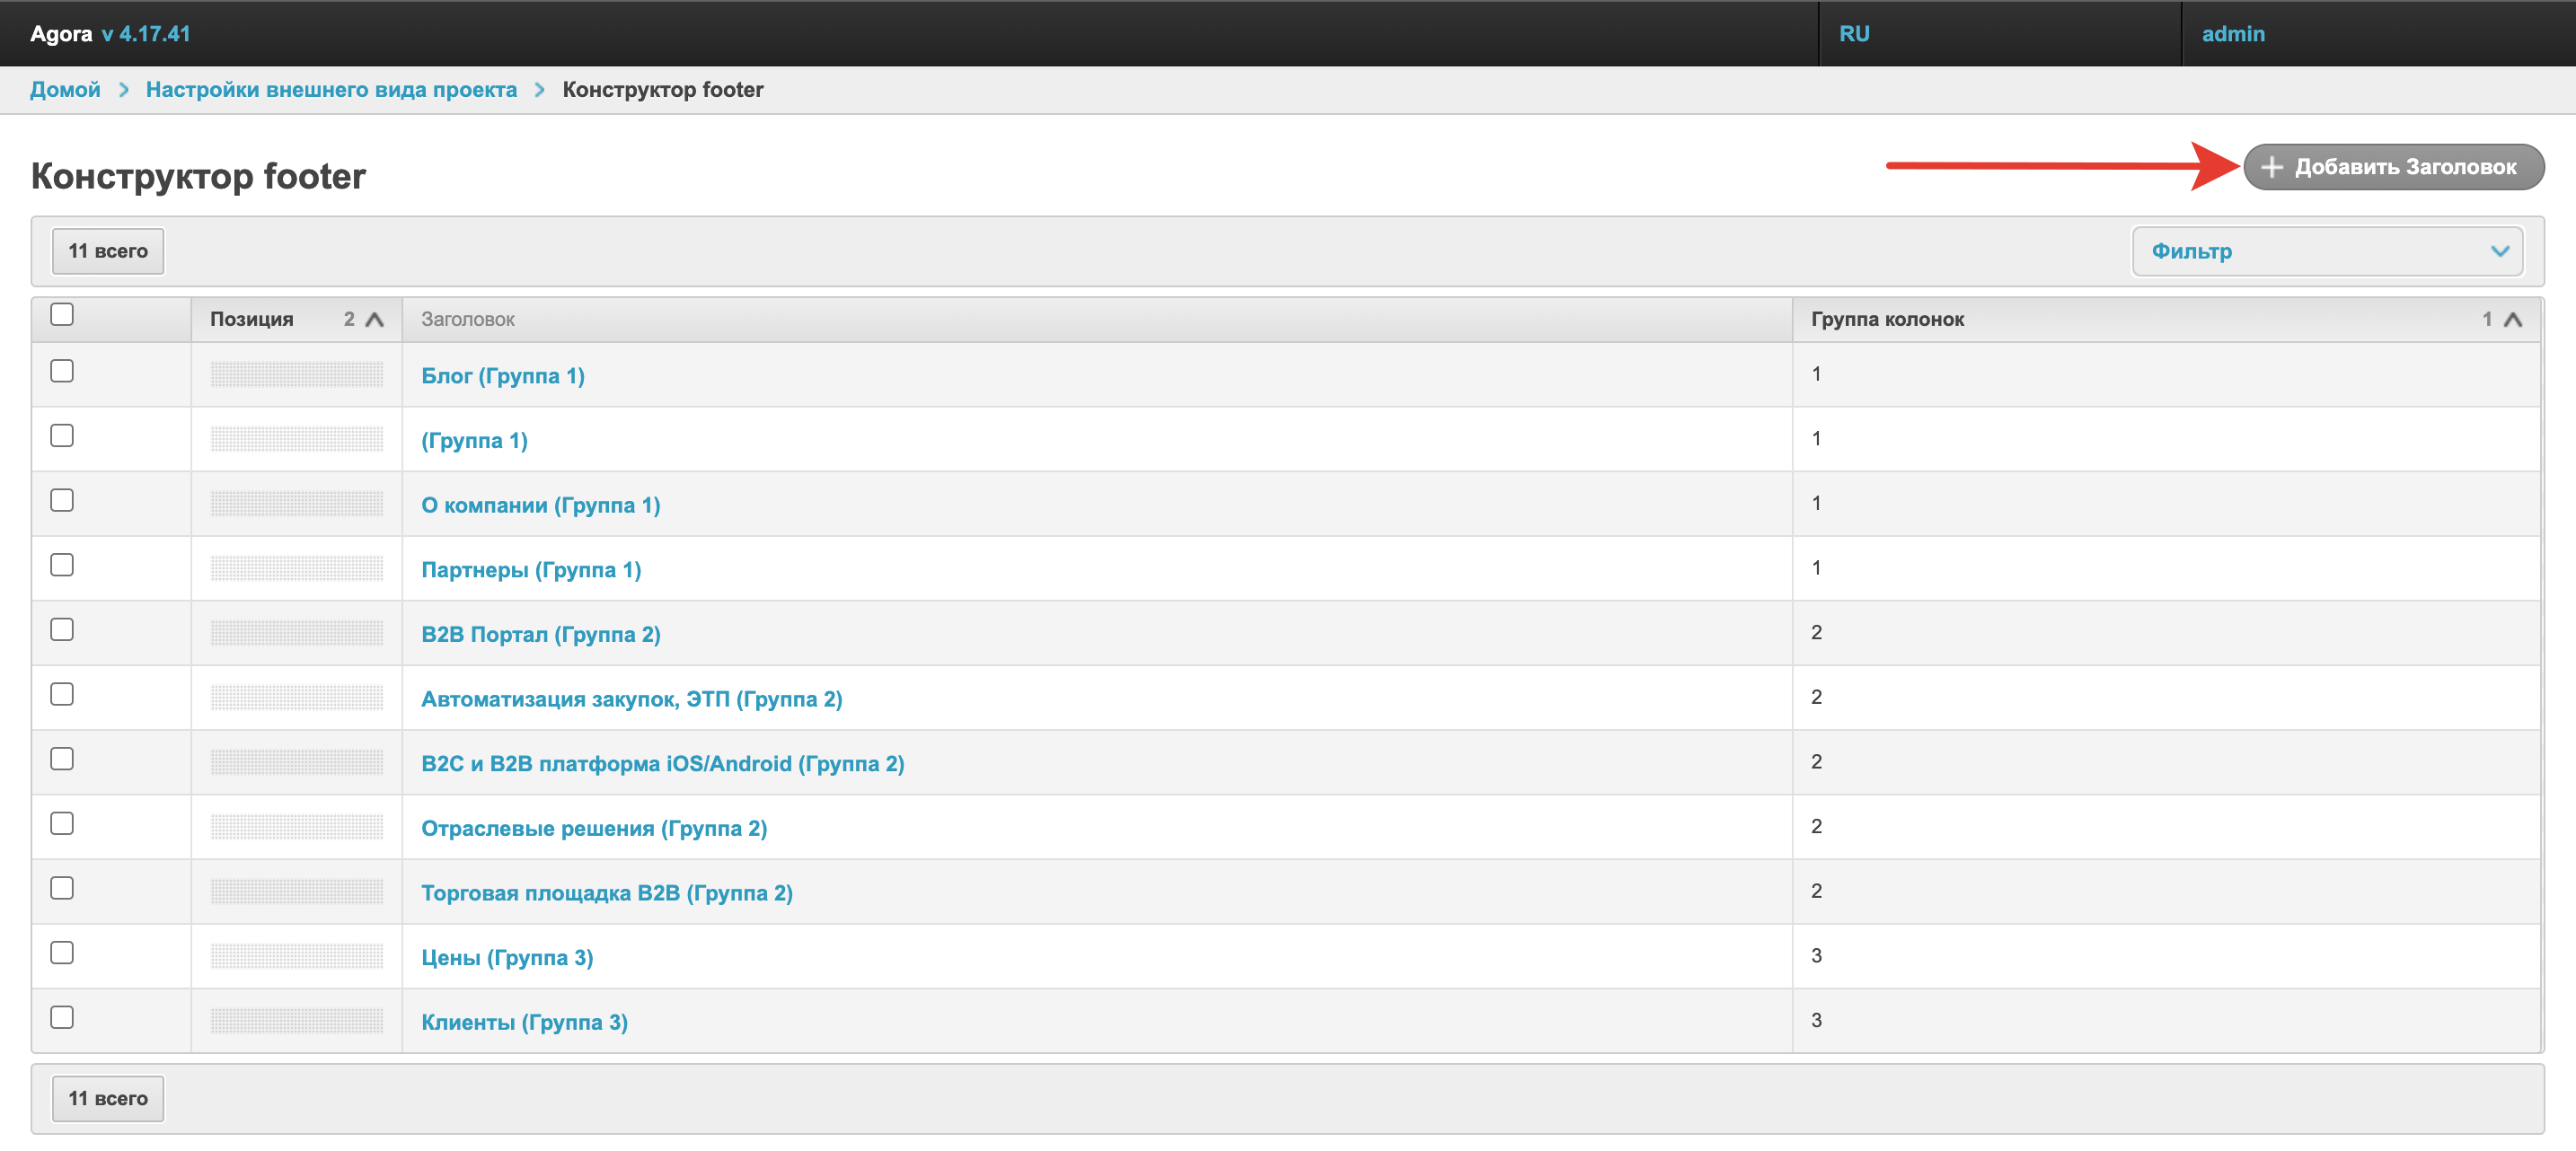Open Настройки внешнего вида проекта breadcrumb
The width and height of the screenshot is (2576, 1151).
331,90
